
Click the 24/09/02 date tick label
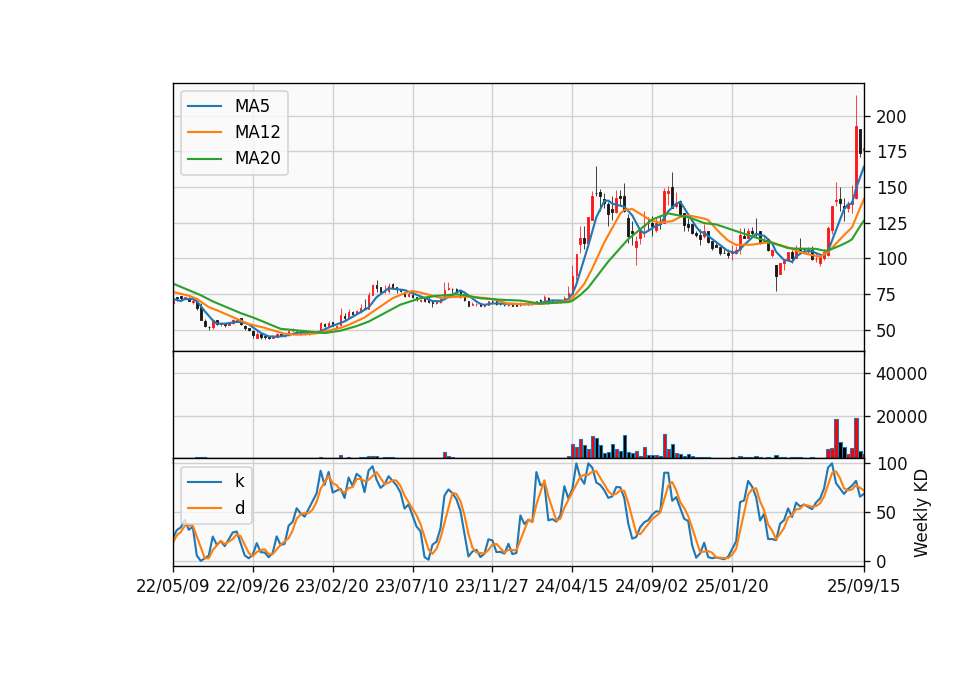[651, 586]
